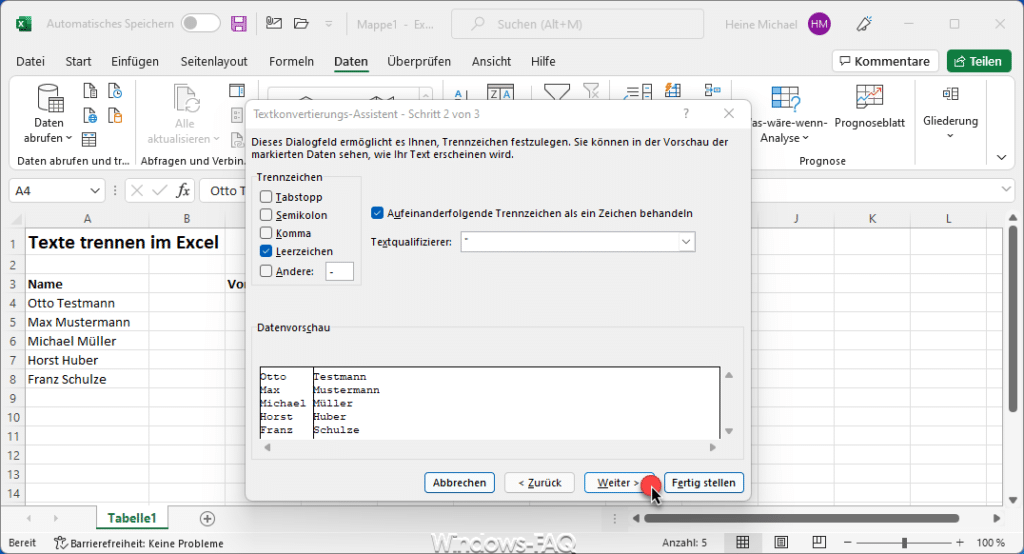Enable the Semikolon checkbox
The image size is (1024, 554).
266,215
